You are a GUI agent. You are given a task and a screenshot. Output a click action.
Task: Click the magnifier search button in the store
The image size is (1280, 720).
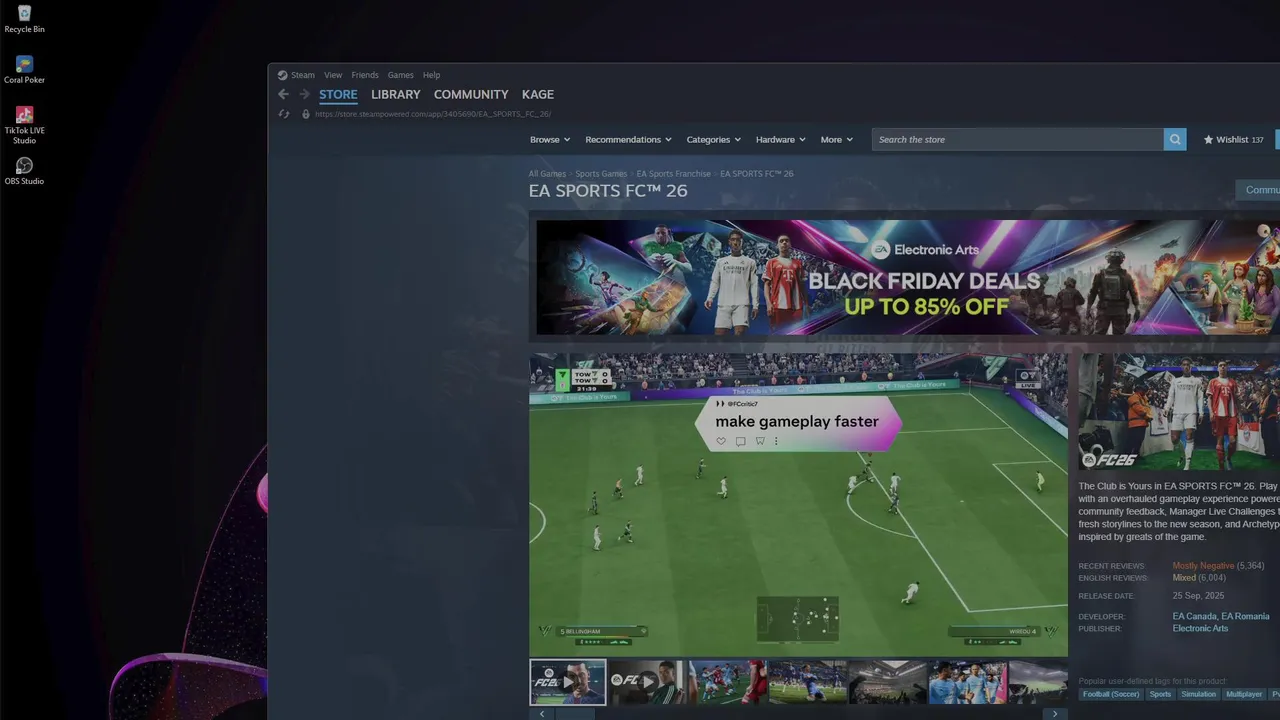click(x=1175, y=140)
